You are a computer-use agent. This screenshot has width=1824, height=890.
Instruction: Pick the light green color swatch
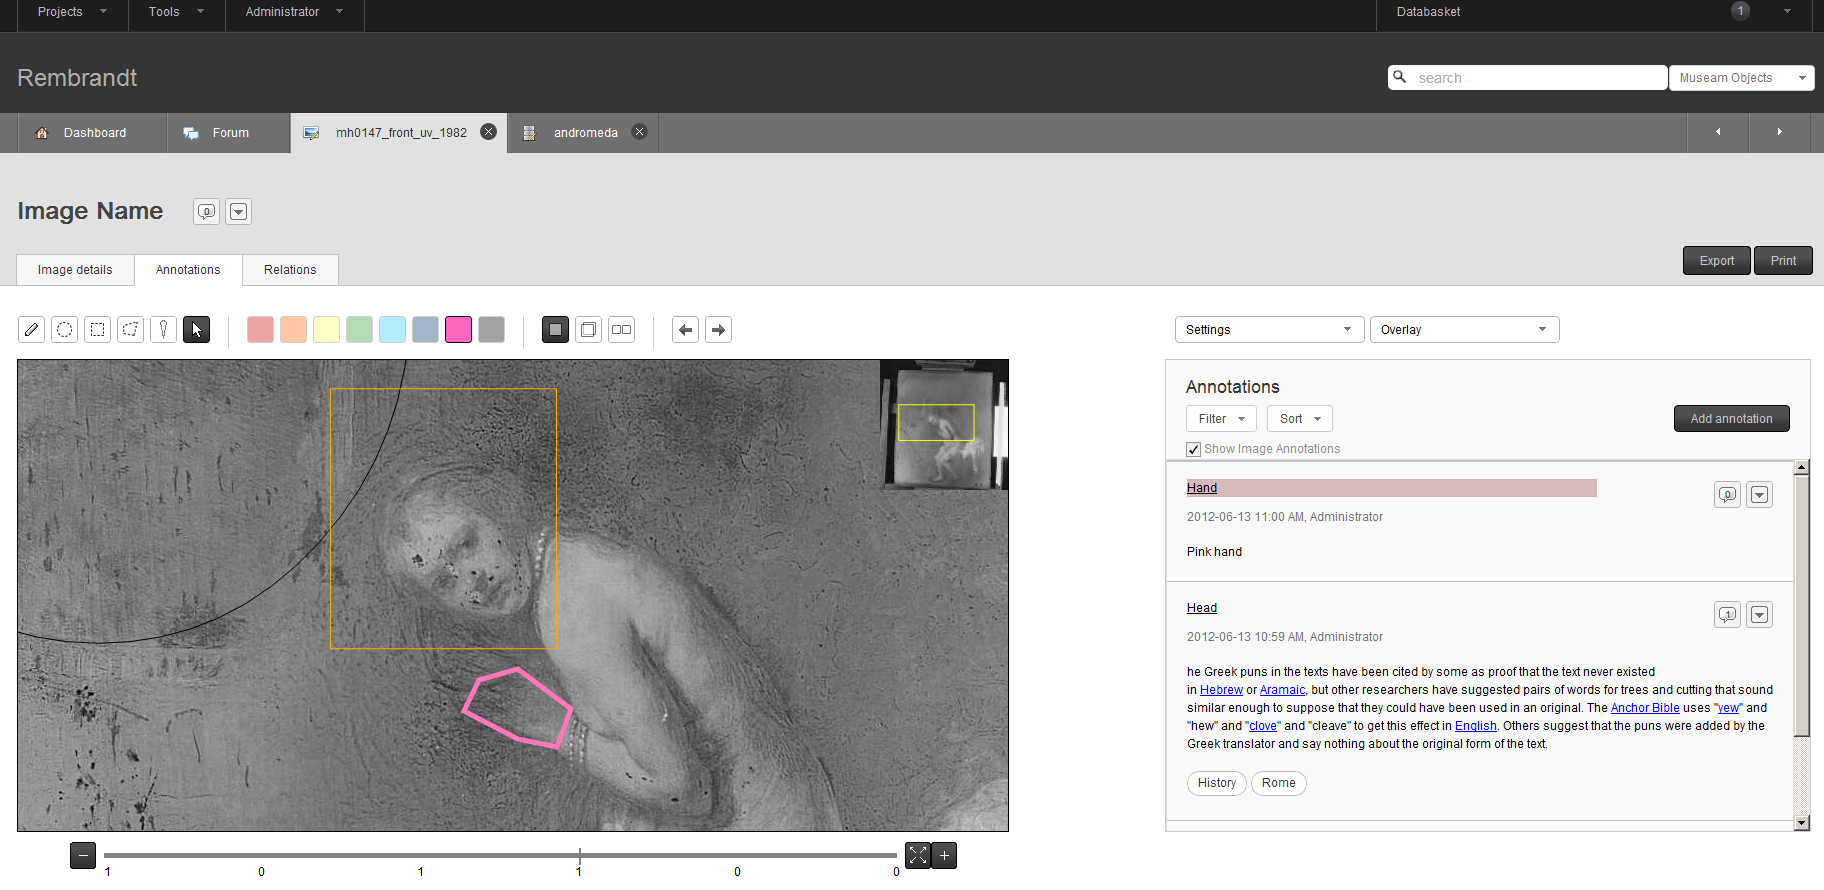[359, 329]
